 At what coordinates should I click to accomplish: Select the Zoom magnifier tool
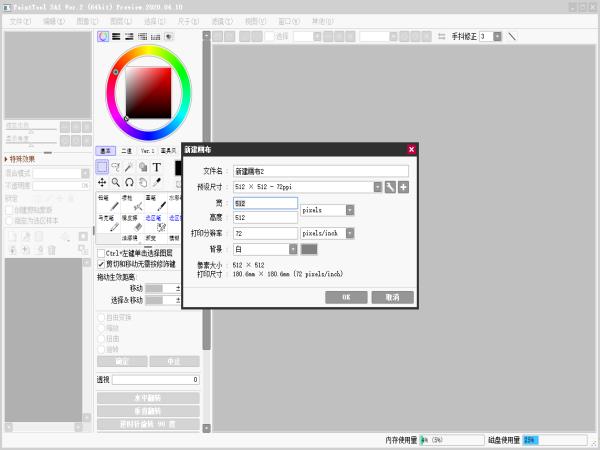click(x=116, y=182)
